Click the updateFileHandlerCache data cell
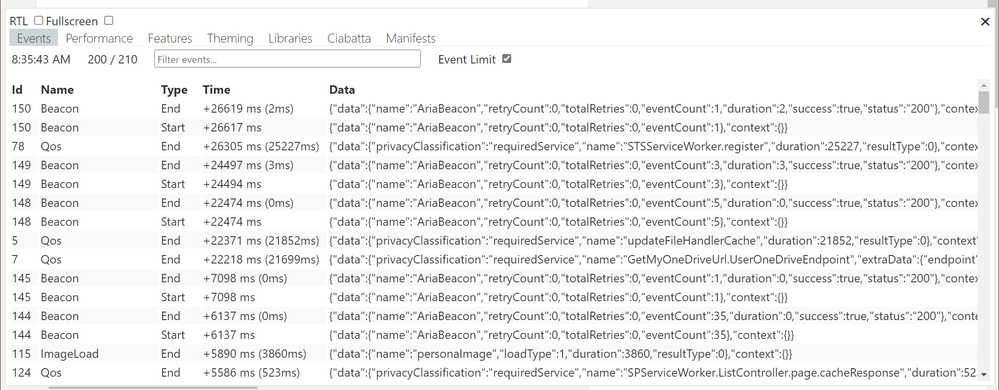The image size is (999, 390). pos(653,241)
